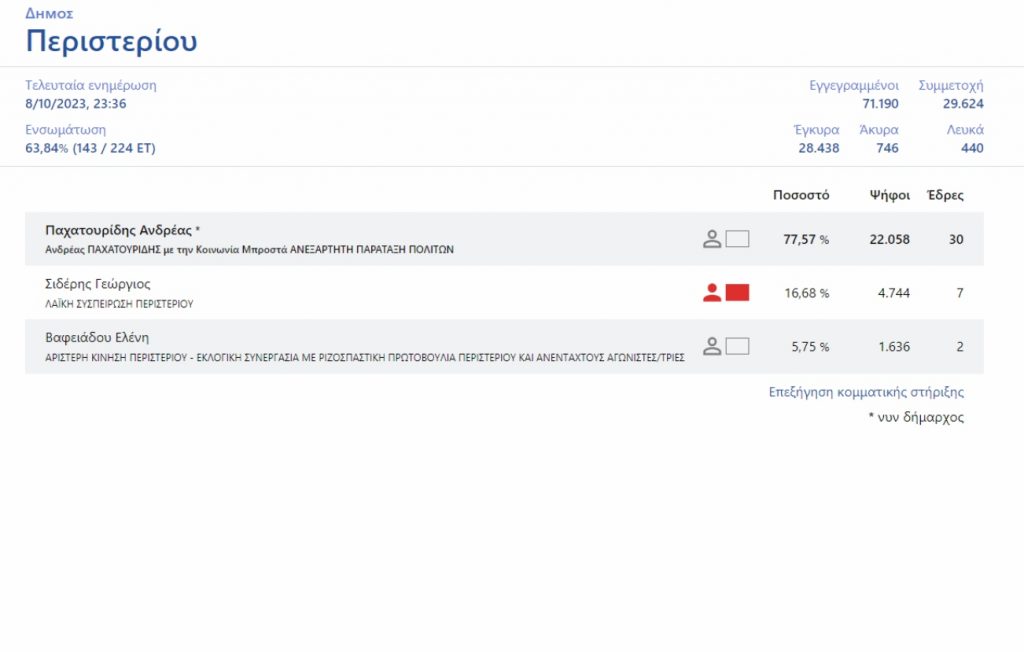Select candidate name Παχατουρίδης Ανδρέας

tap(118, 230)
